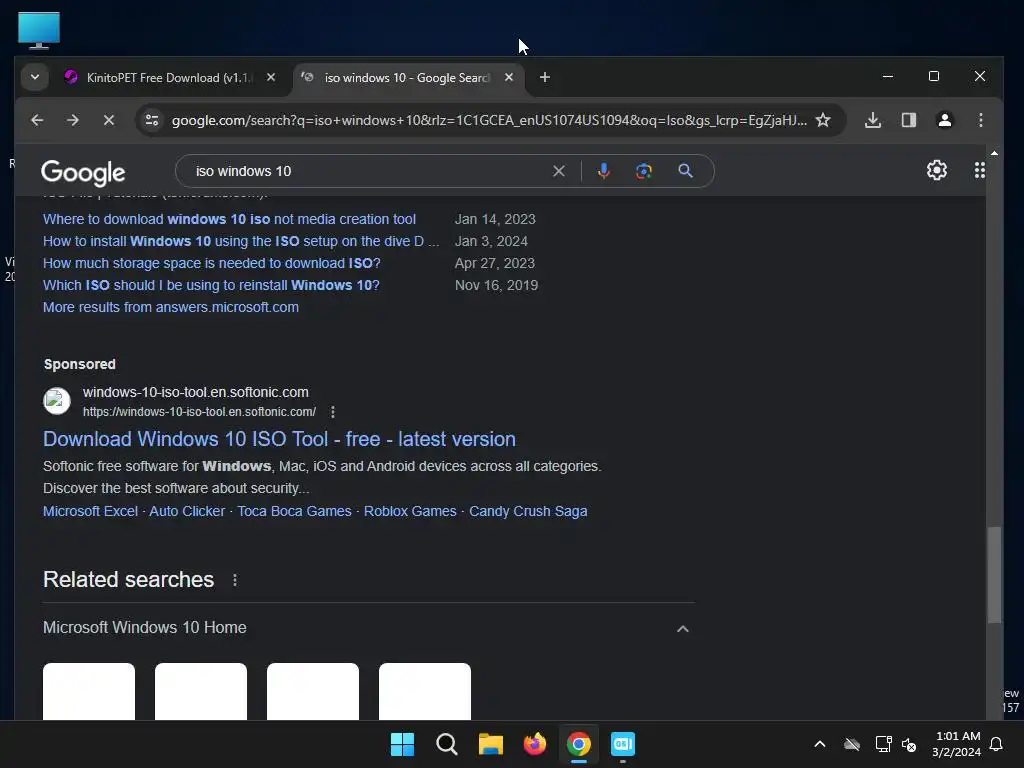The image size is (1024, 768).
Task: Click the Softonic favicon image
Action: tap(57, 401)
